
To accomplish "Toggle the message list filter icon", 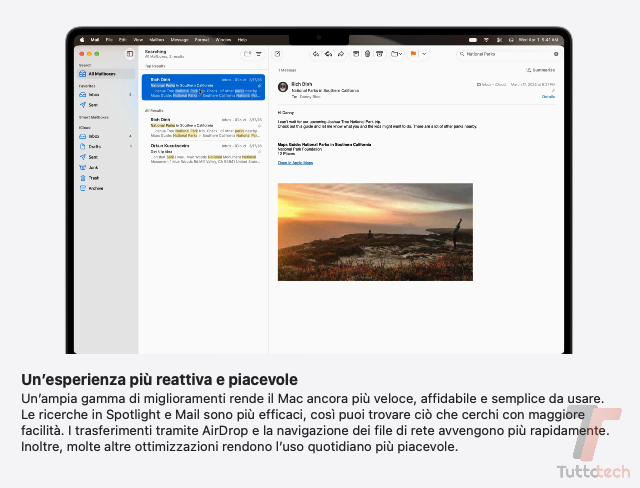I will pyautogui.click(x=259, y=54).
